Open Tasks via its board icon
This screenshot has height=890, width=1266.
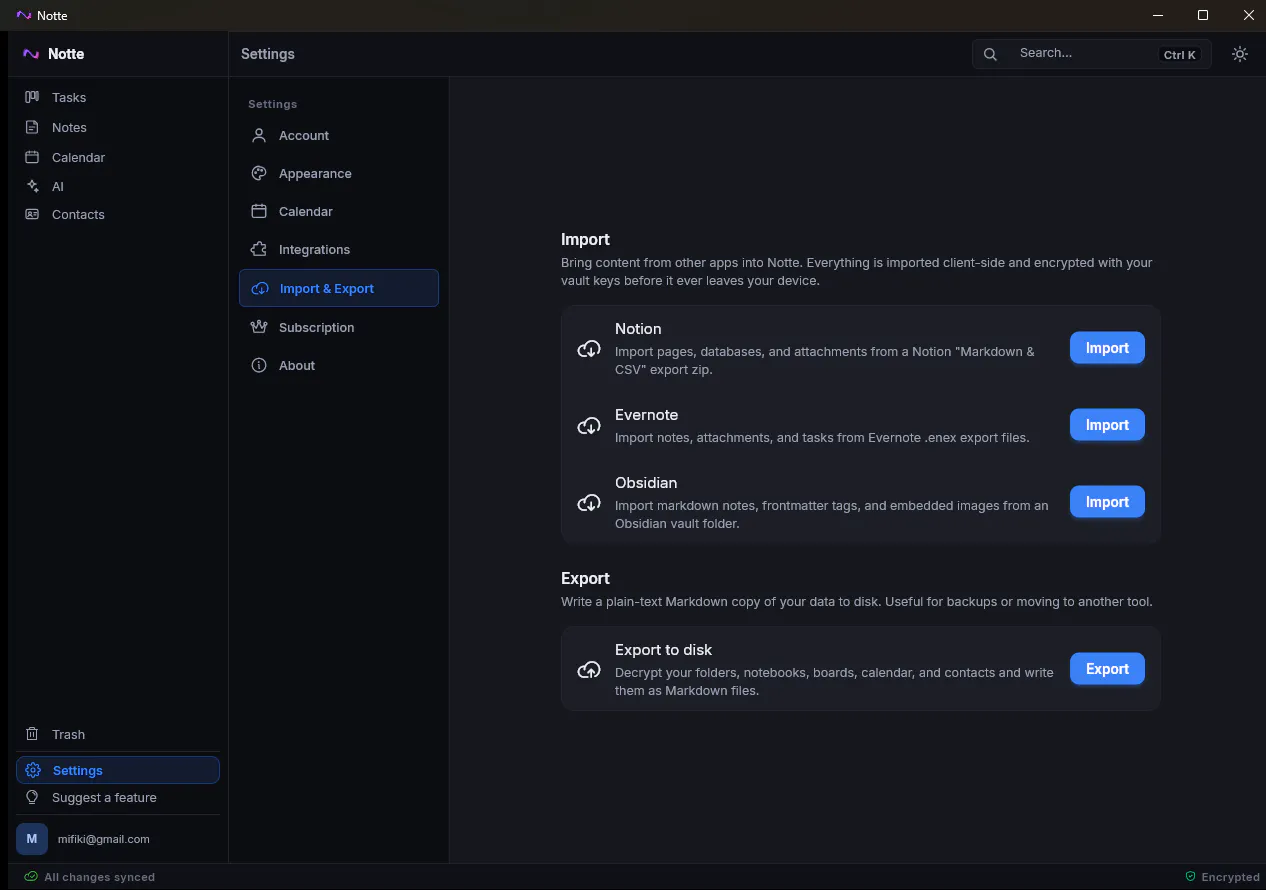[x=32, y=97]
